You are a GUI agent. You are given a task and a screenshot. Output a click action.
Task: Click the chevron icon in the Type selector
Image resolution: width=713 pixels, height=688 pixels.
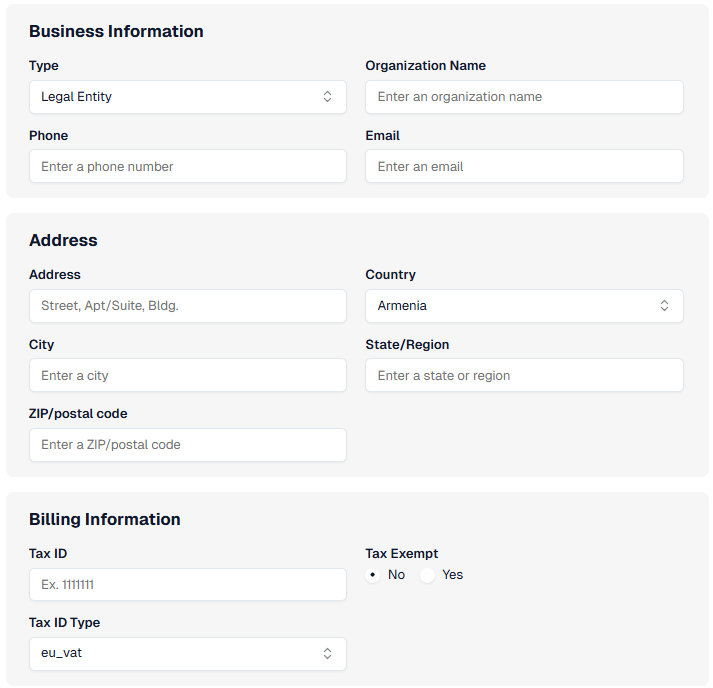(x=327, y=97)
